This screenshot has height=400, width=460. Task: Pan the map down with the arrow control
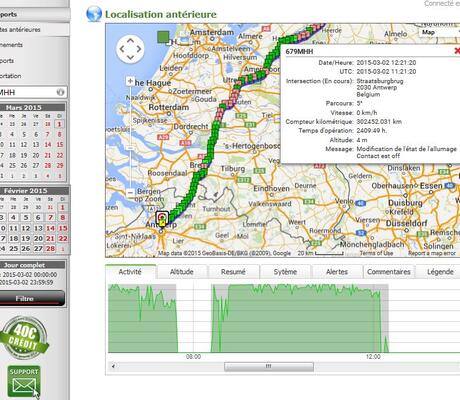(130, 58)
